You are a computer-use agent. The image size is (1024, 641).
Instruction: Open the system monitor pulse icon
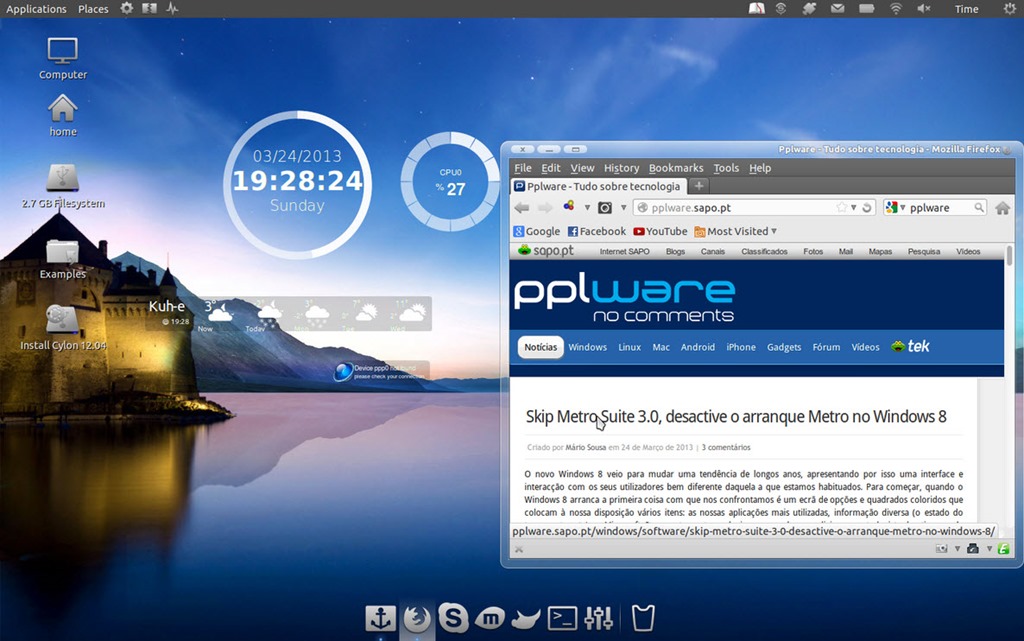coord(172,8)
